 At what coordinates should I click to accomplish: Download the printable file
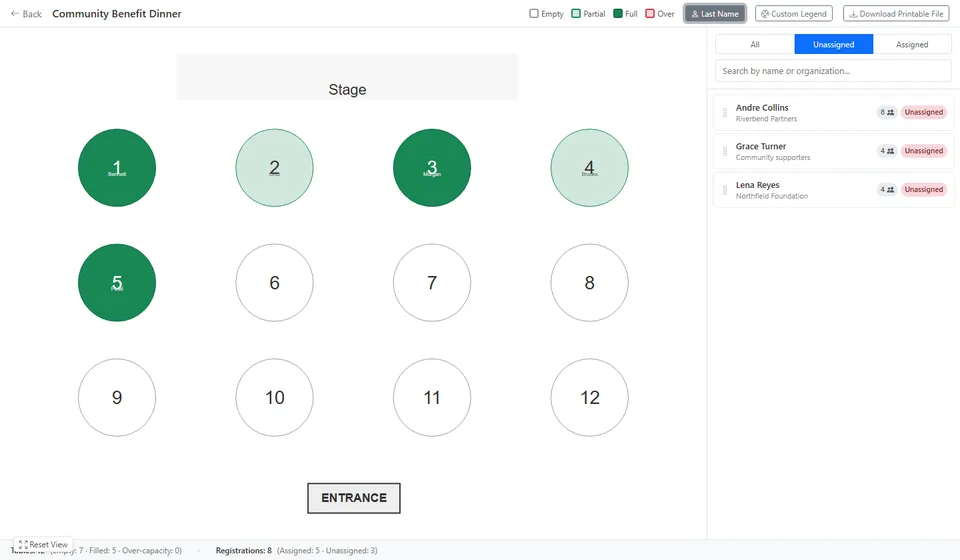[897, 13]
